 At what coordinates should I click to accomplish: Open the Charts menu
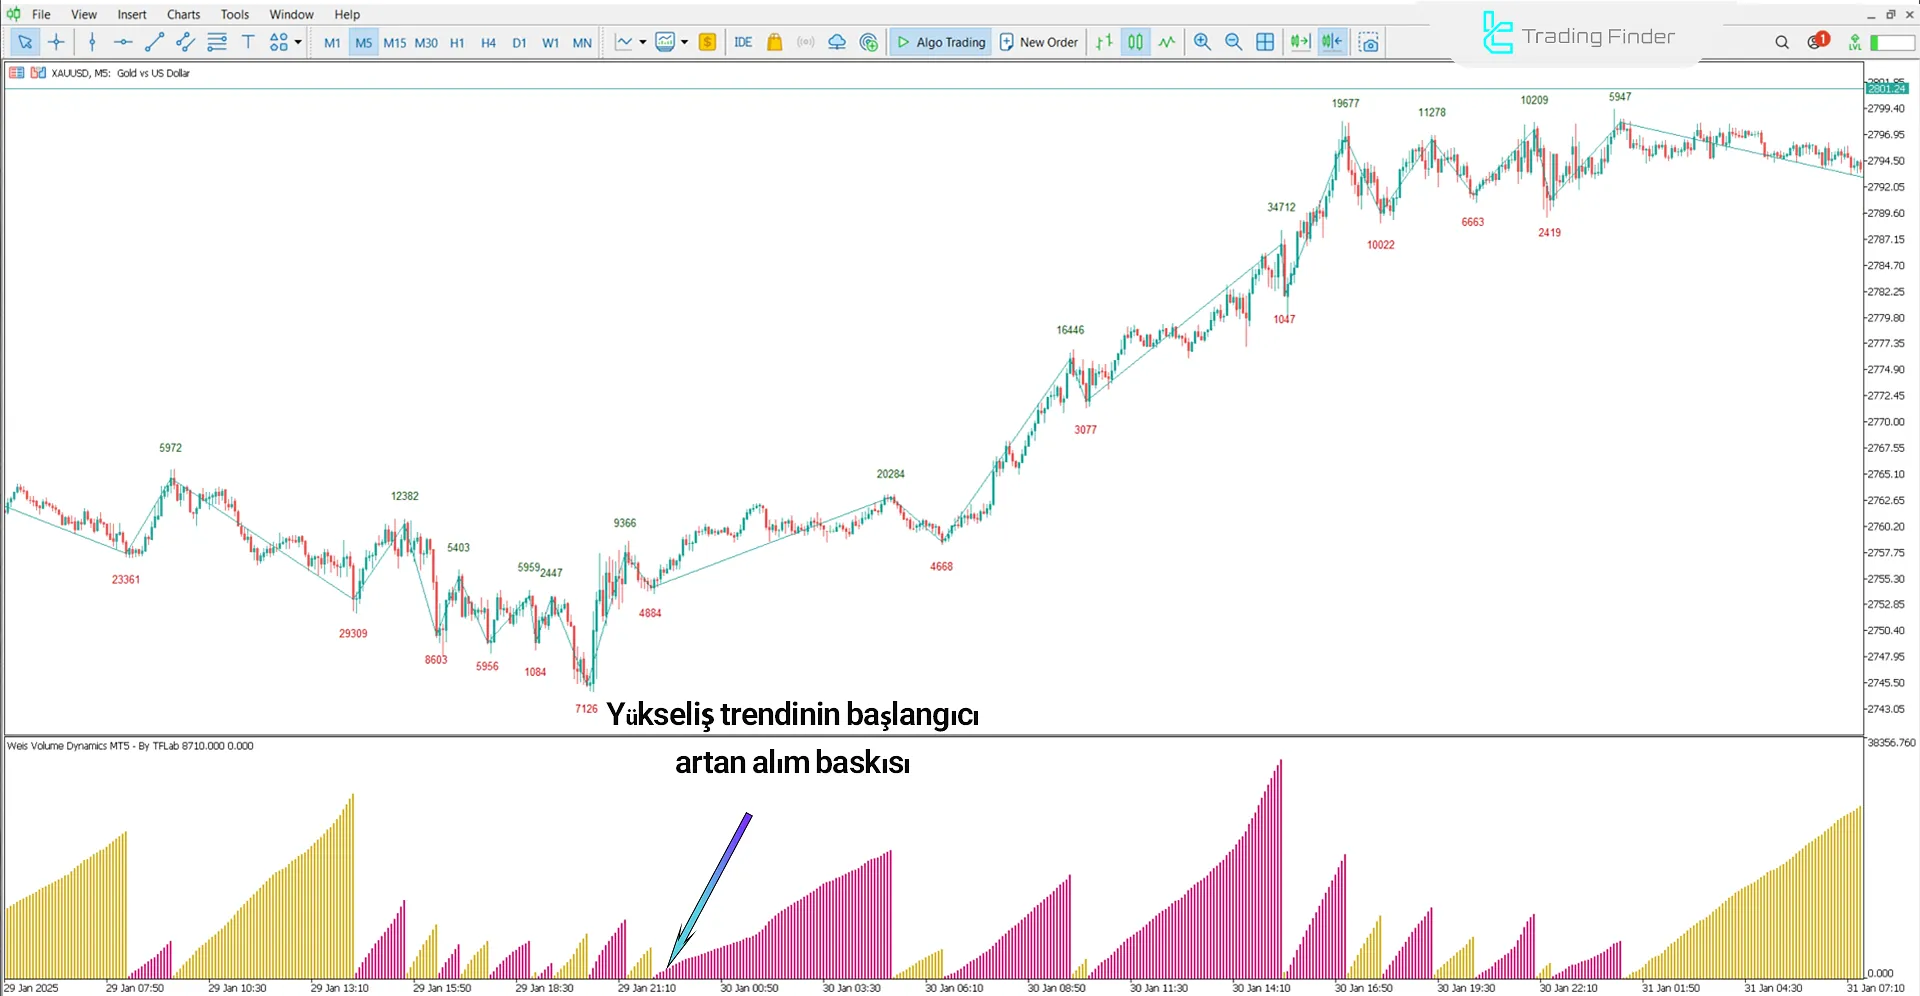[183, 14]
